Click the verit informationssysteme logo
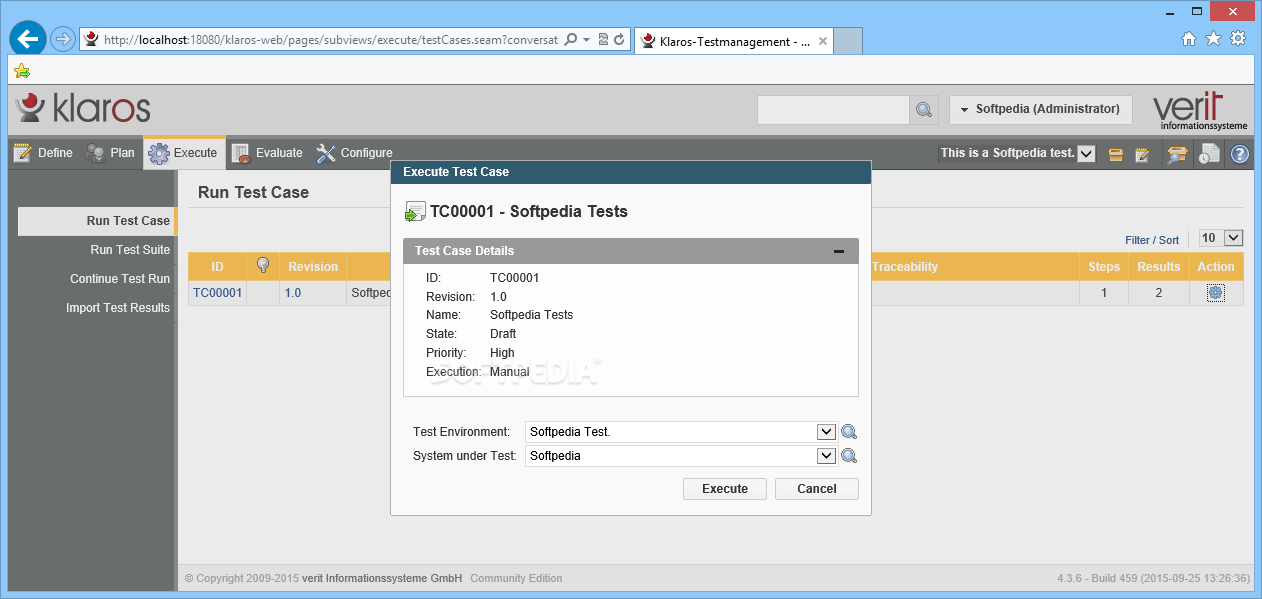Viewport: 1262px width, 599px height. [x=1200, y=110]
